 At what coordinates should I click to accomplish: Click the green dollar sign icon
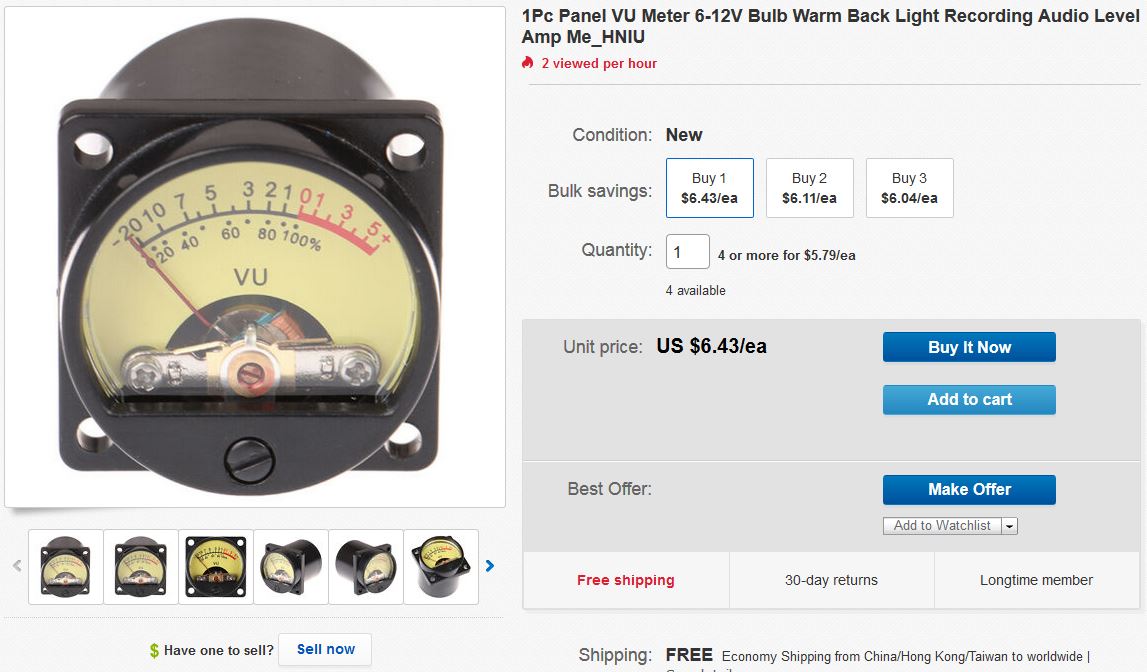point(154,650)
